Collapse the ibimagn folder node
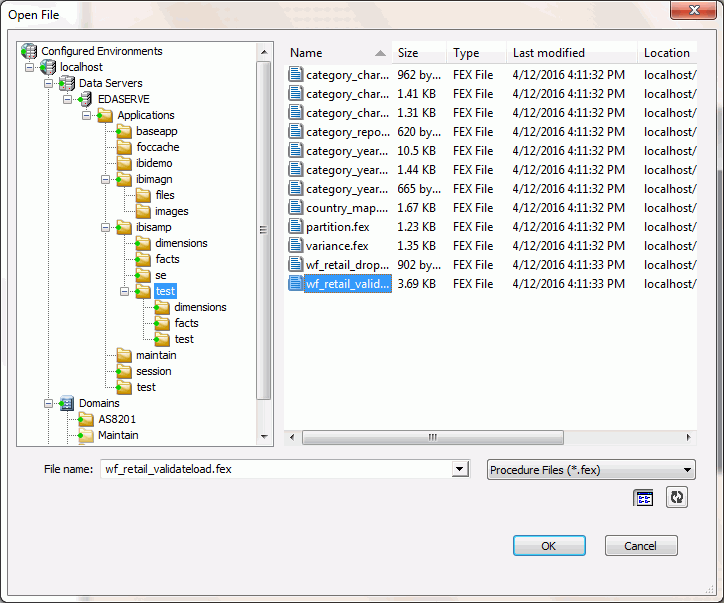This screenshot has width=724, height=603. (x=105, y=180)
